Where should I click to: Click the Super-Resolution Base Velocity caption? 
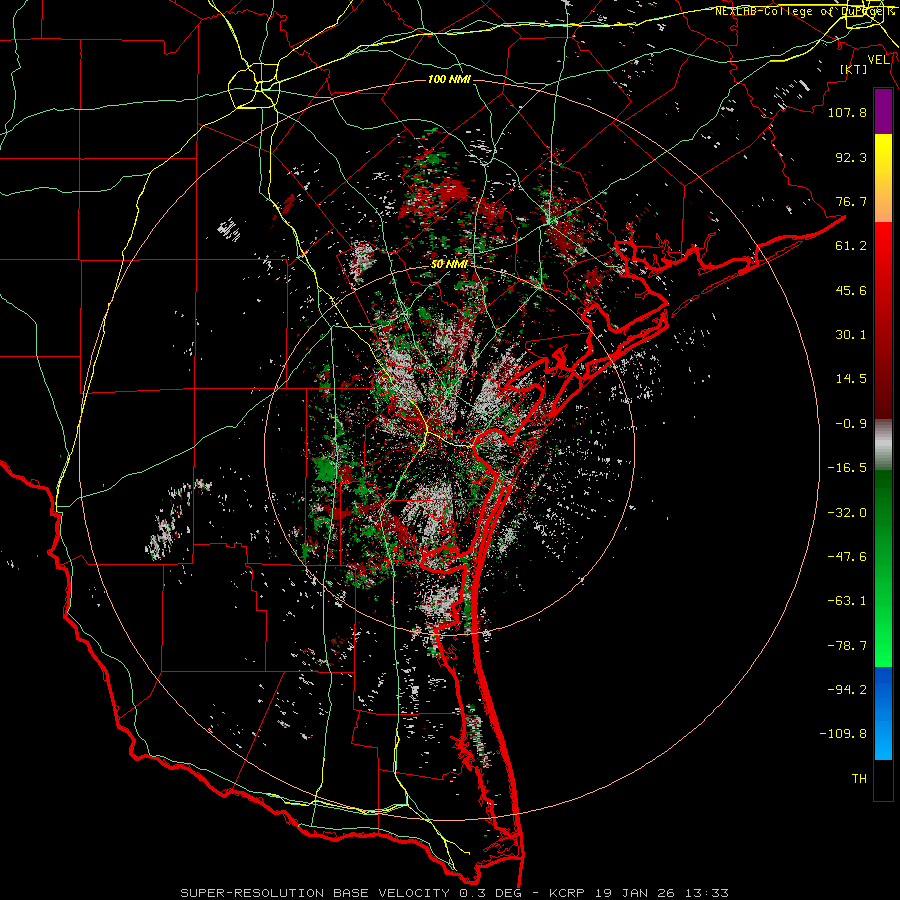tap(455, 893)
